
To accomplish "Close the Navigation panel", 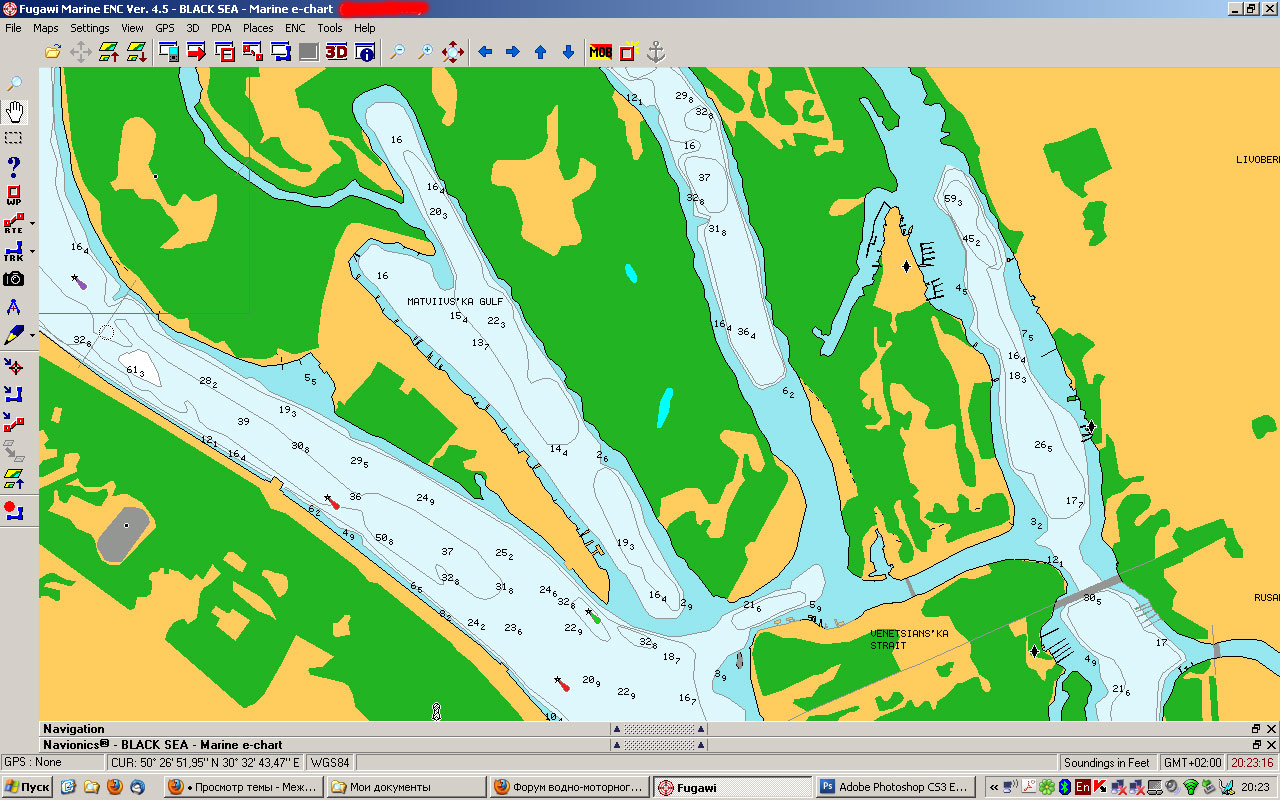I will tap(1271, 729).
